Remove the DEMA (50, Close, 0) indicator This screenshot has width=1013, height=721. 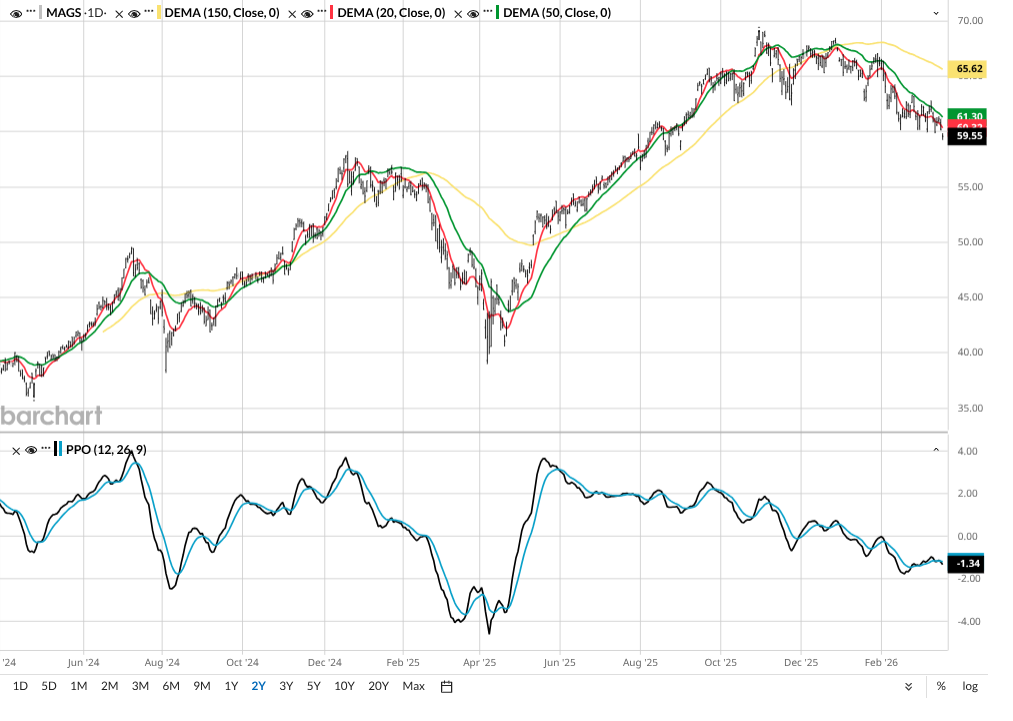pyautogui.click(x=458, y=13)
